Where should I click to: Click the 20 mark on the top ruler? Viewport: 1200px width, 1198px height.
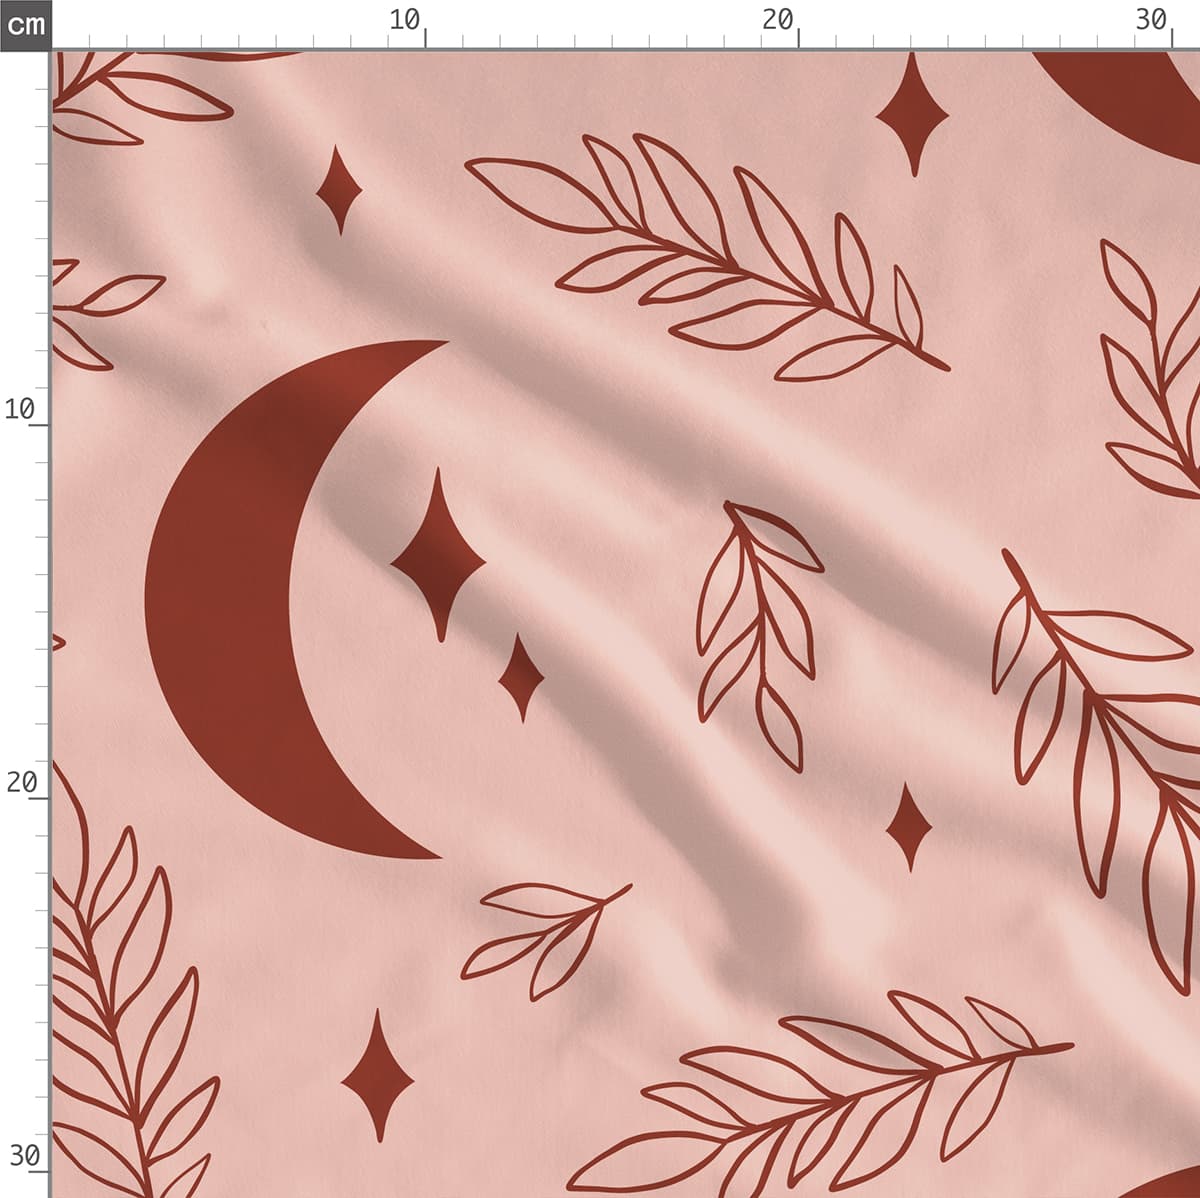778,21
